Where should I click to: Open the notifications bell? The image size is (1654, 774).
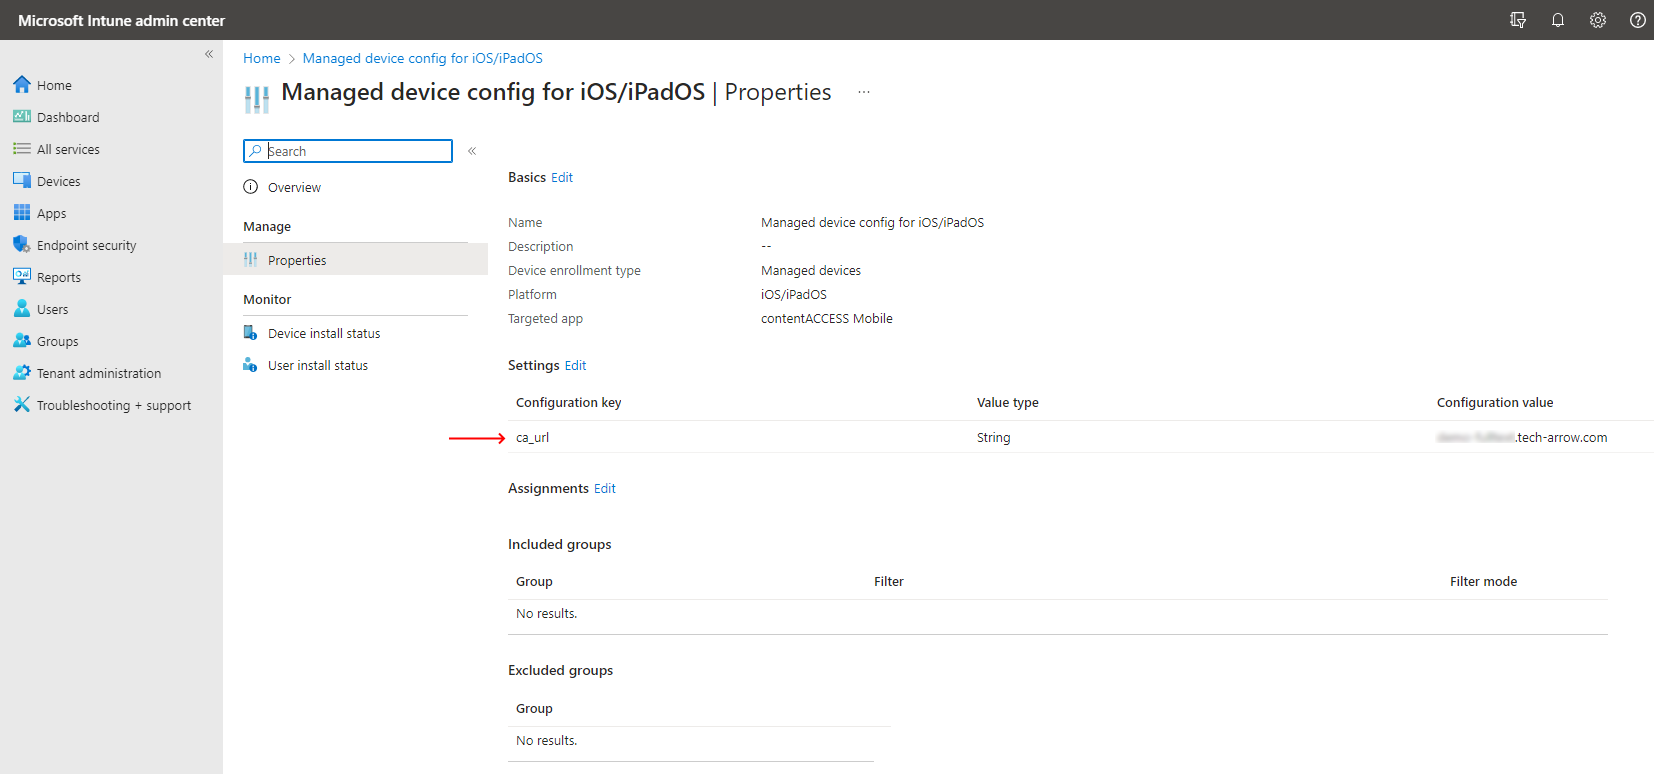tap(1558, 20)
